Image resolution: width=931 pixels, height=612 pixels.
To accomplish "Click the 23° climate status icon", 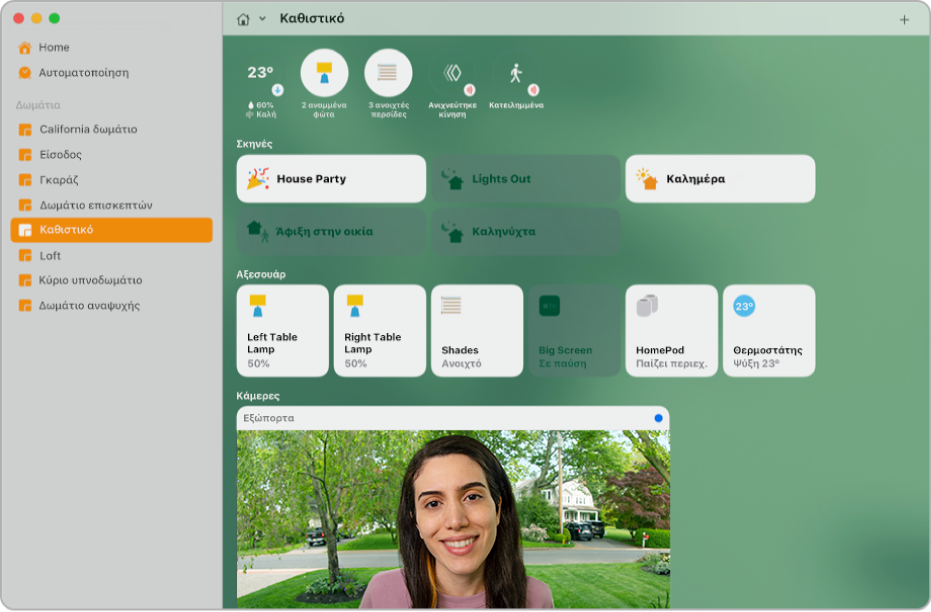I will pos(261,73).
